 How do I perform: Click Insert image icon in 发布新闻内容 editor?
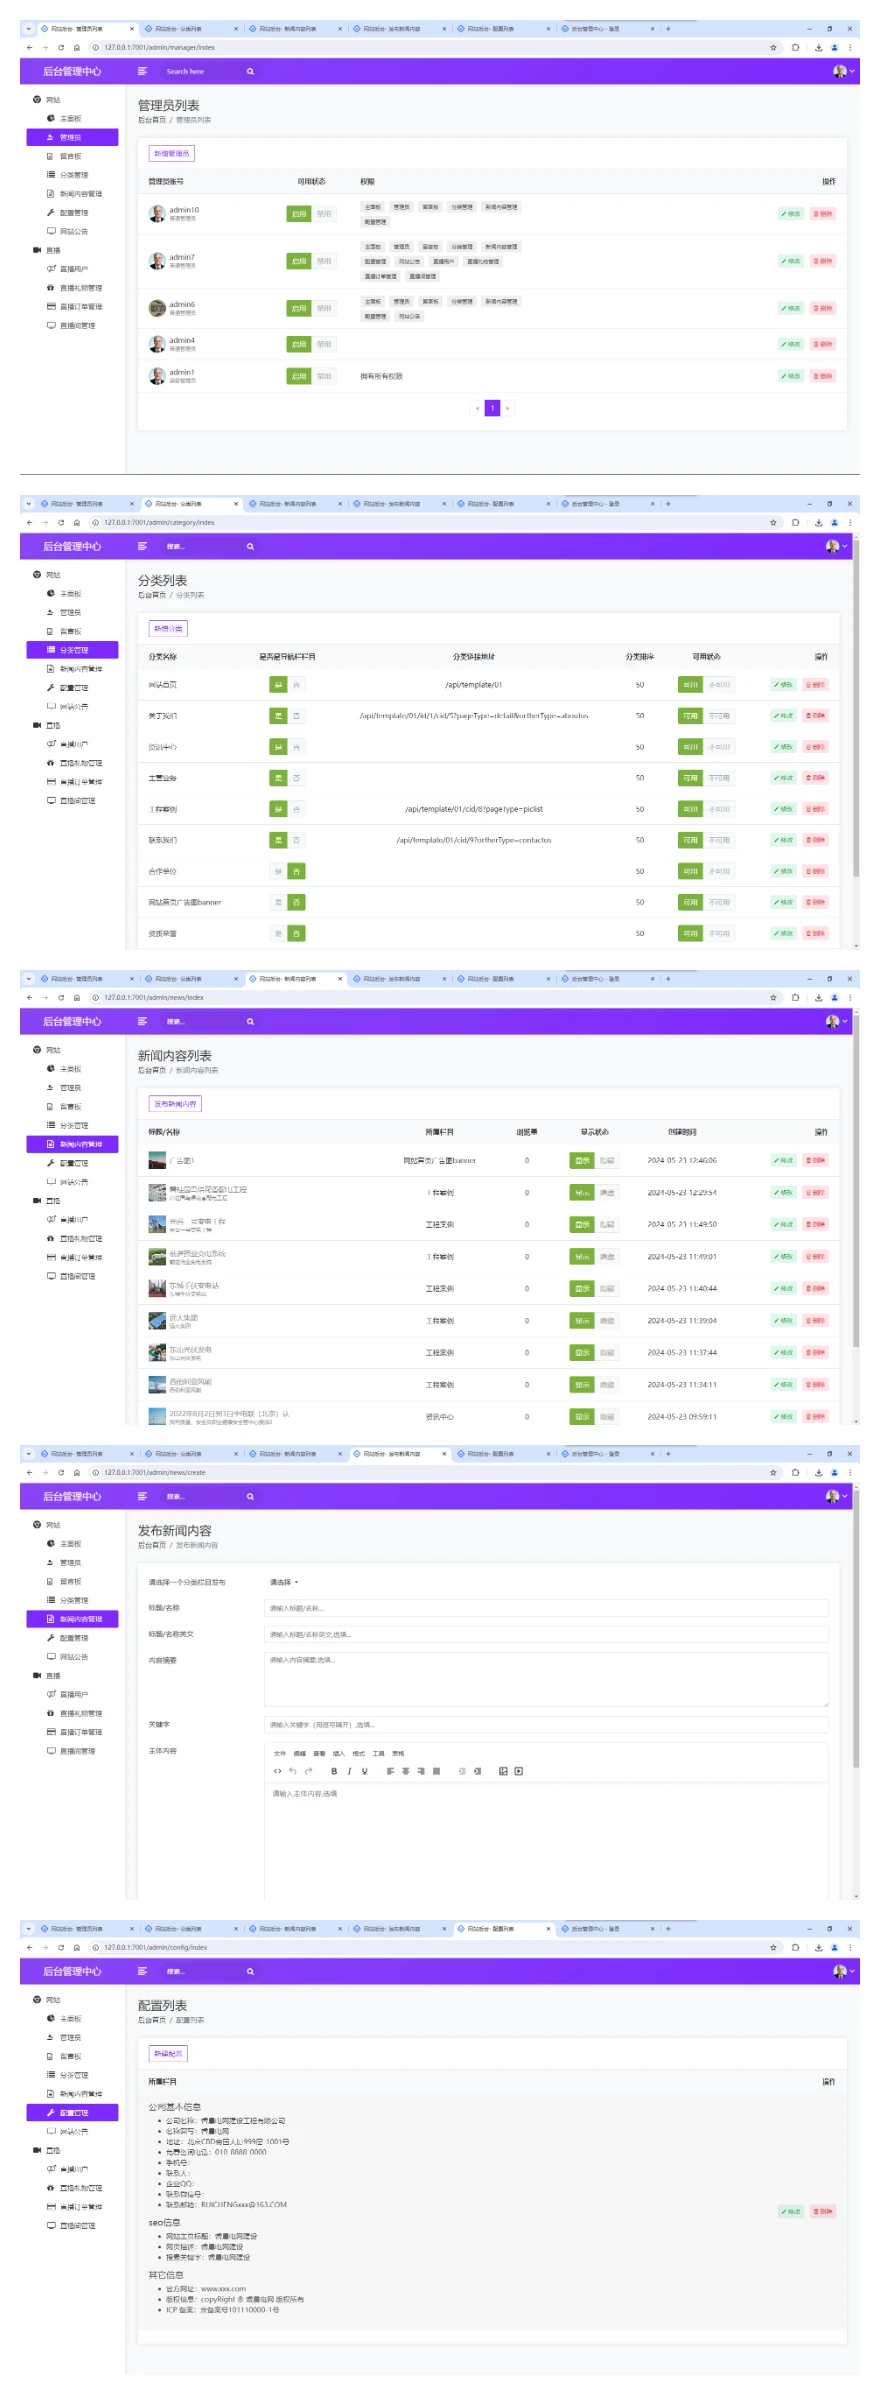(503, 1771)
